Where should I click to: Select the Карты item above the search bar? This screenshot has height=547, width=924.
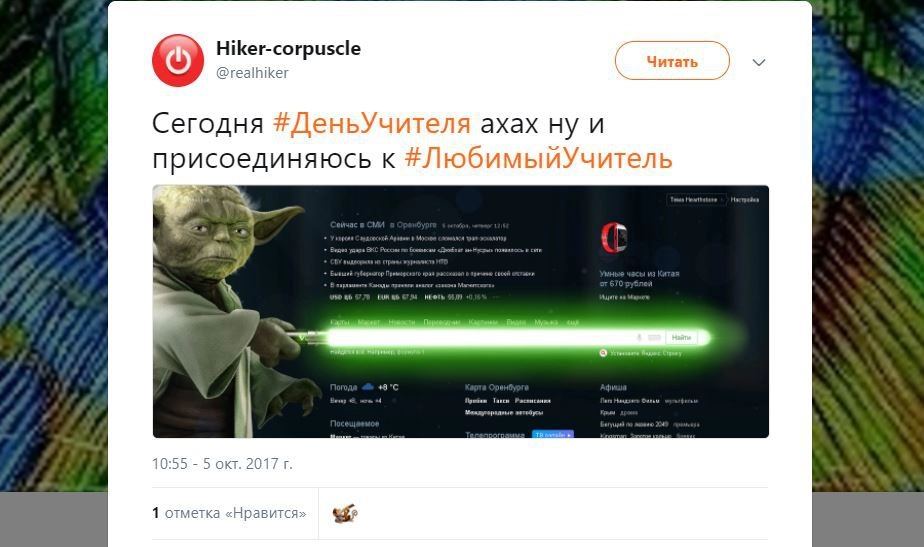pyautogui.click(x=339, y=322)
